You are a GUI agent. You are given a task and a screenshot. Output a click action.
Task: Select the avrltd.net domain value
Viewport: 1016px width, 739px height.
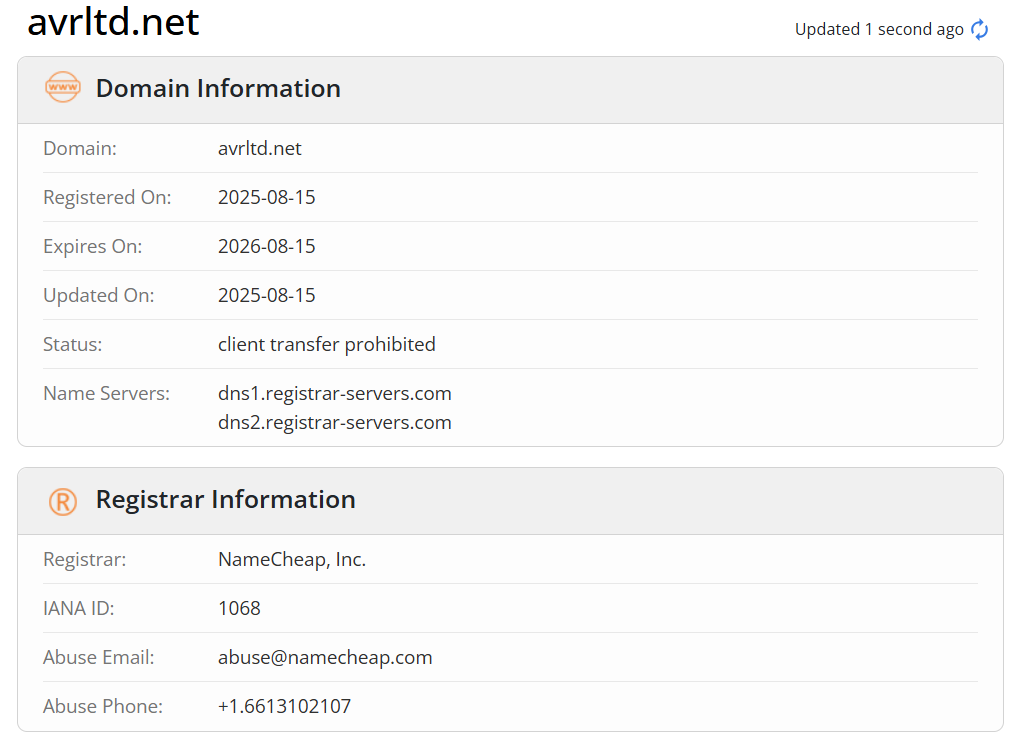click(259, 148)
